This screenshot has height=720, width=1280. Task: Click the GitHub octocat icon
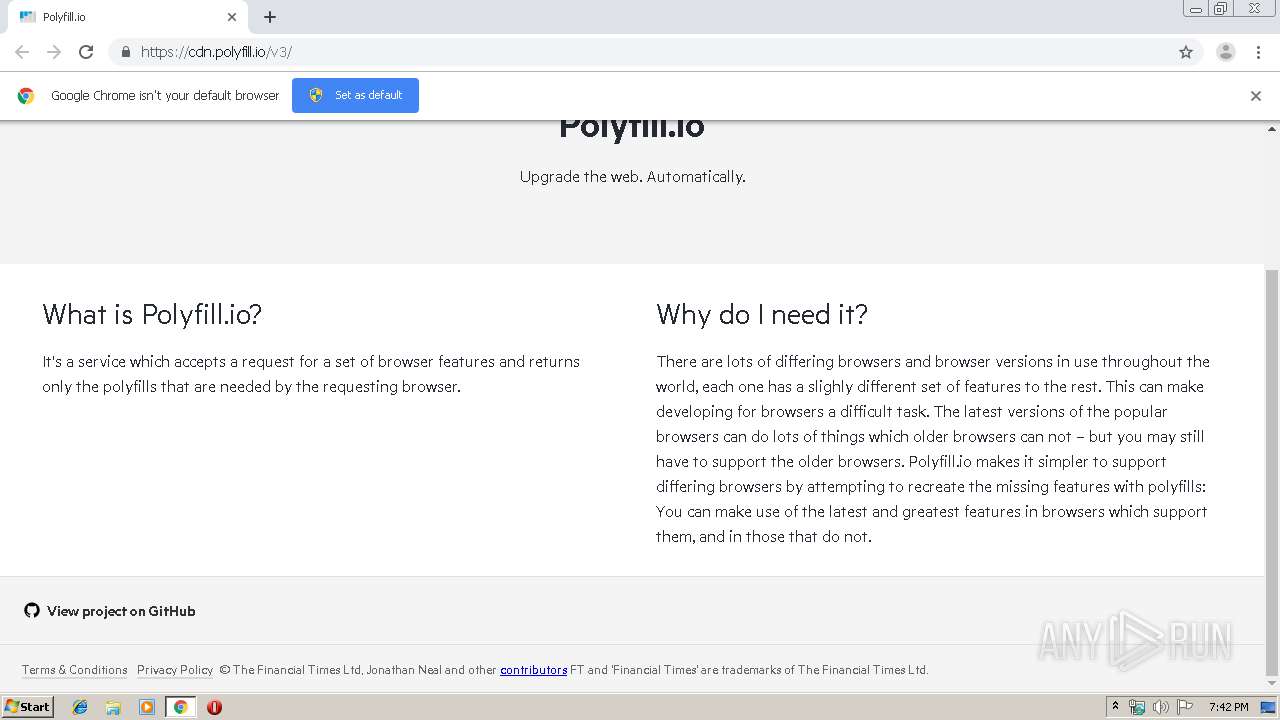point(32,610)
